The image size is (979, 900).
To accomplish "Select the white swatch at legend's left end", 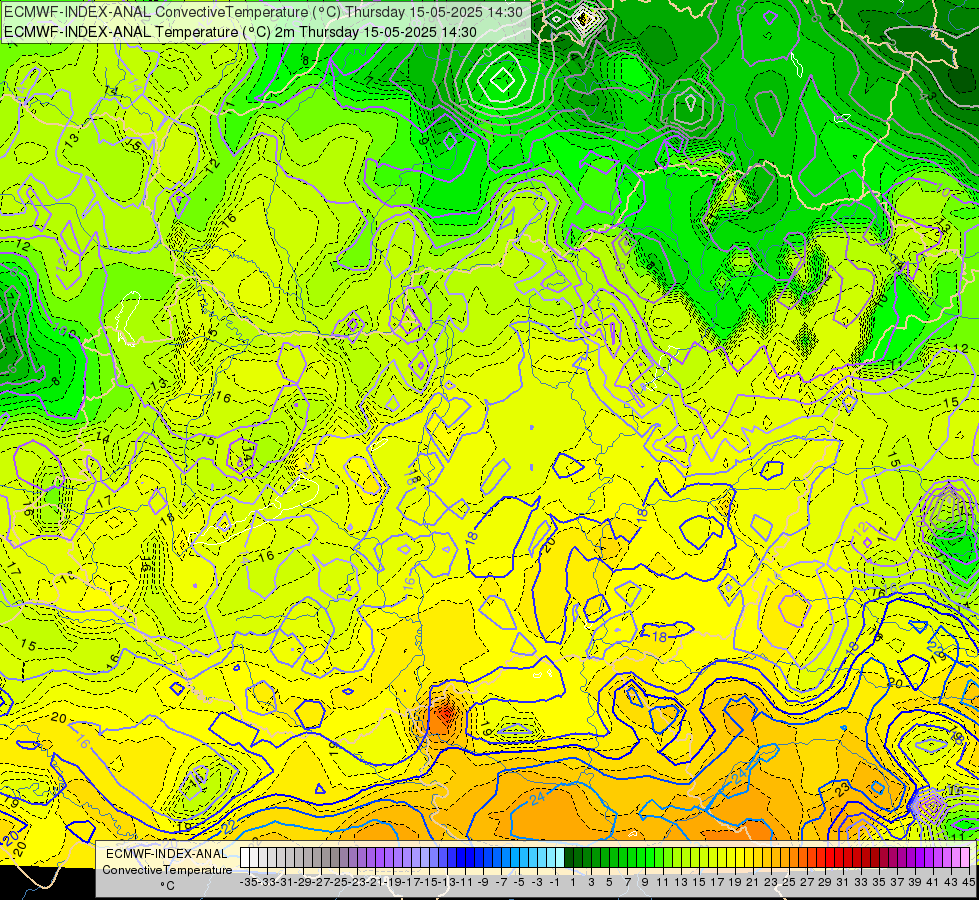I will (x=245, y=858).
